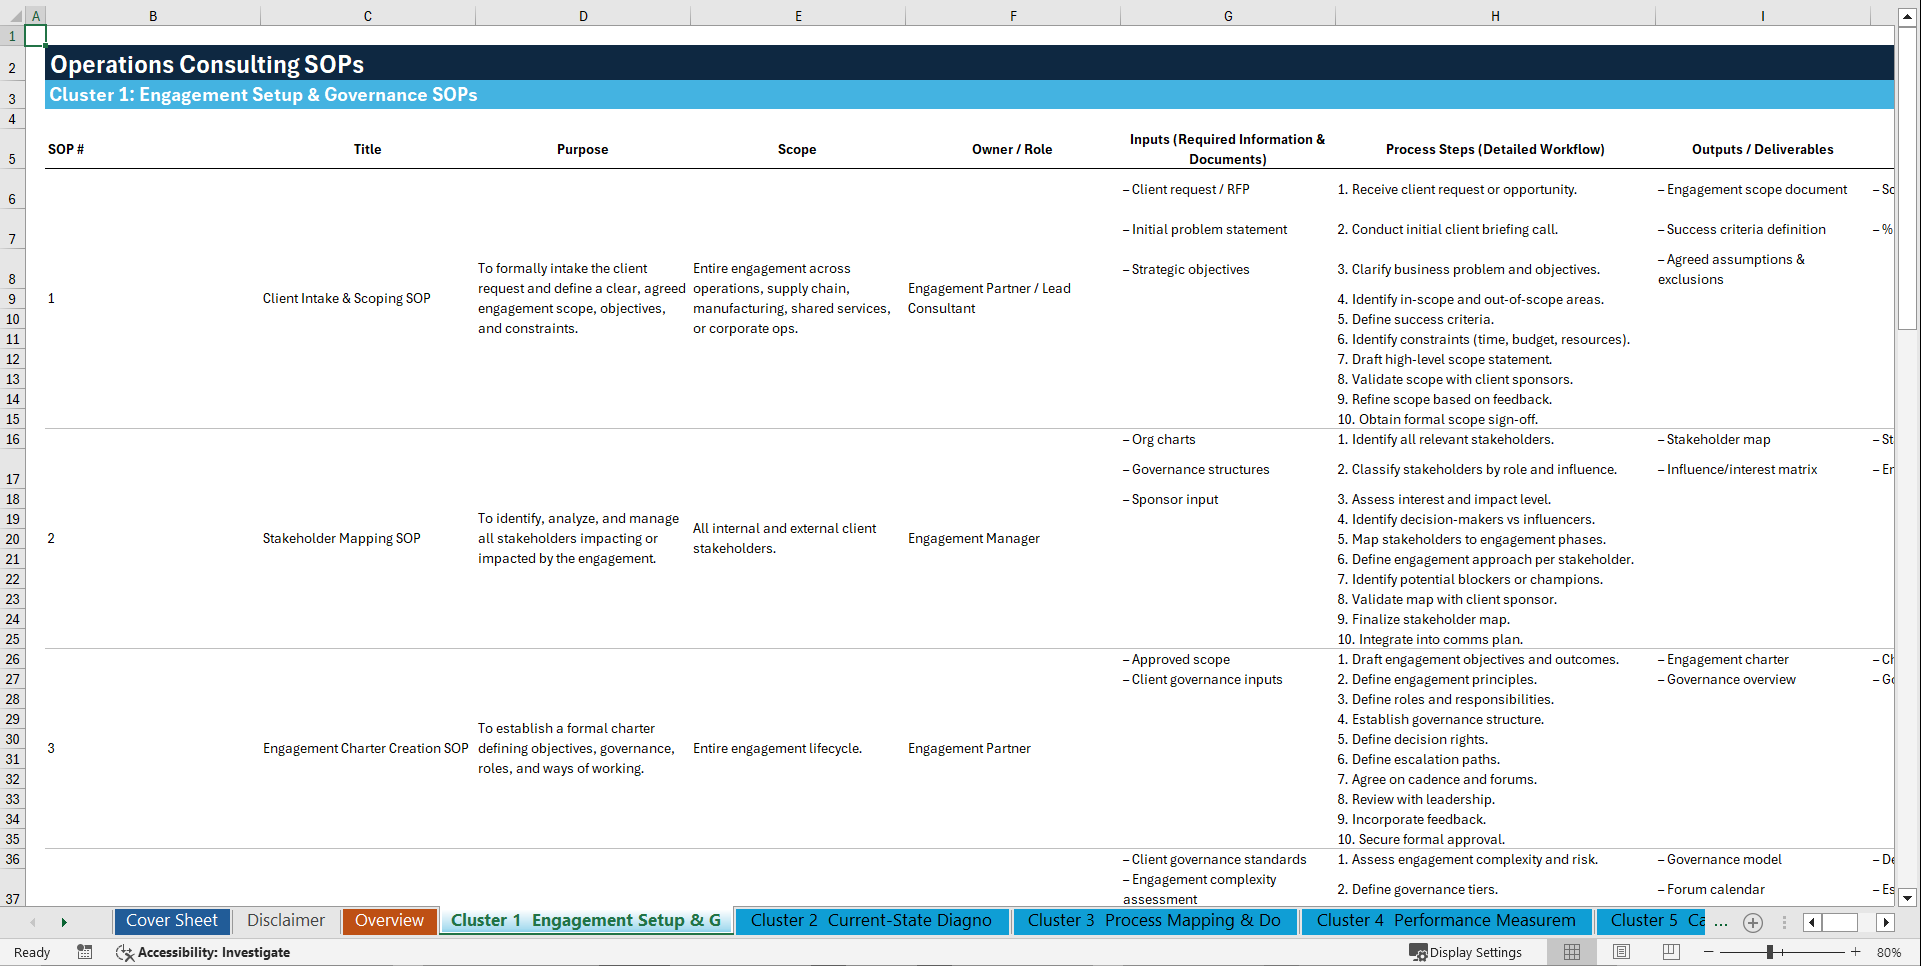
Task: Click the Zoom In plus icon
Action: pos(1857,952)
